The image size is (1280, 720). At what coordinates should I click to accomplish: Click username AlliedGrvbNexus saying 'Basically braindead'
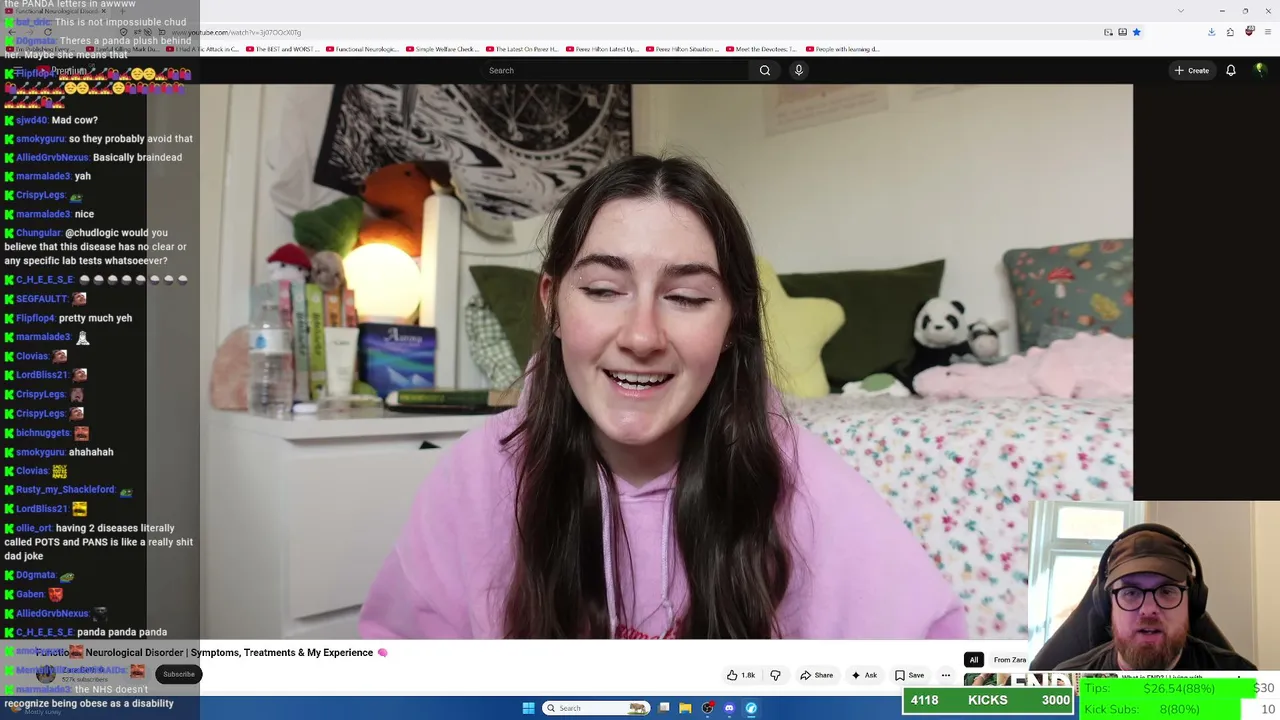[x=52, y=158]
